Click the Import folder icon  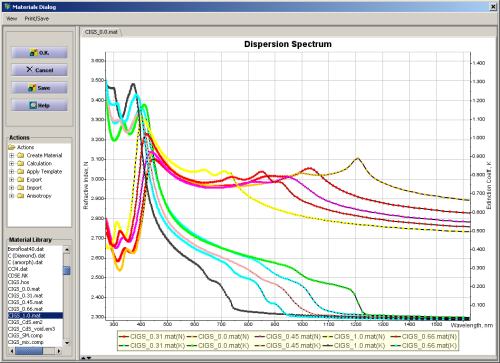click(x=21, y=188)
